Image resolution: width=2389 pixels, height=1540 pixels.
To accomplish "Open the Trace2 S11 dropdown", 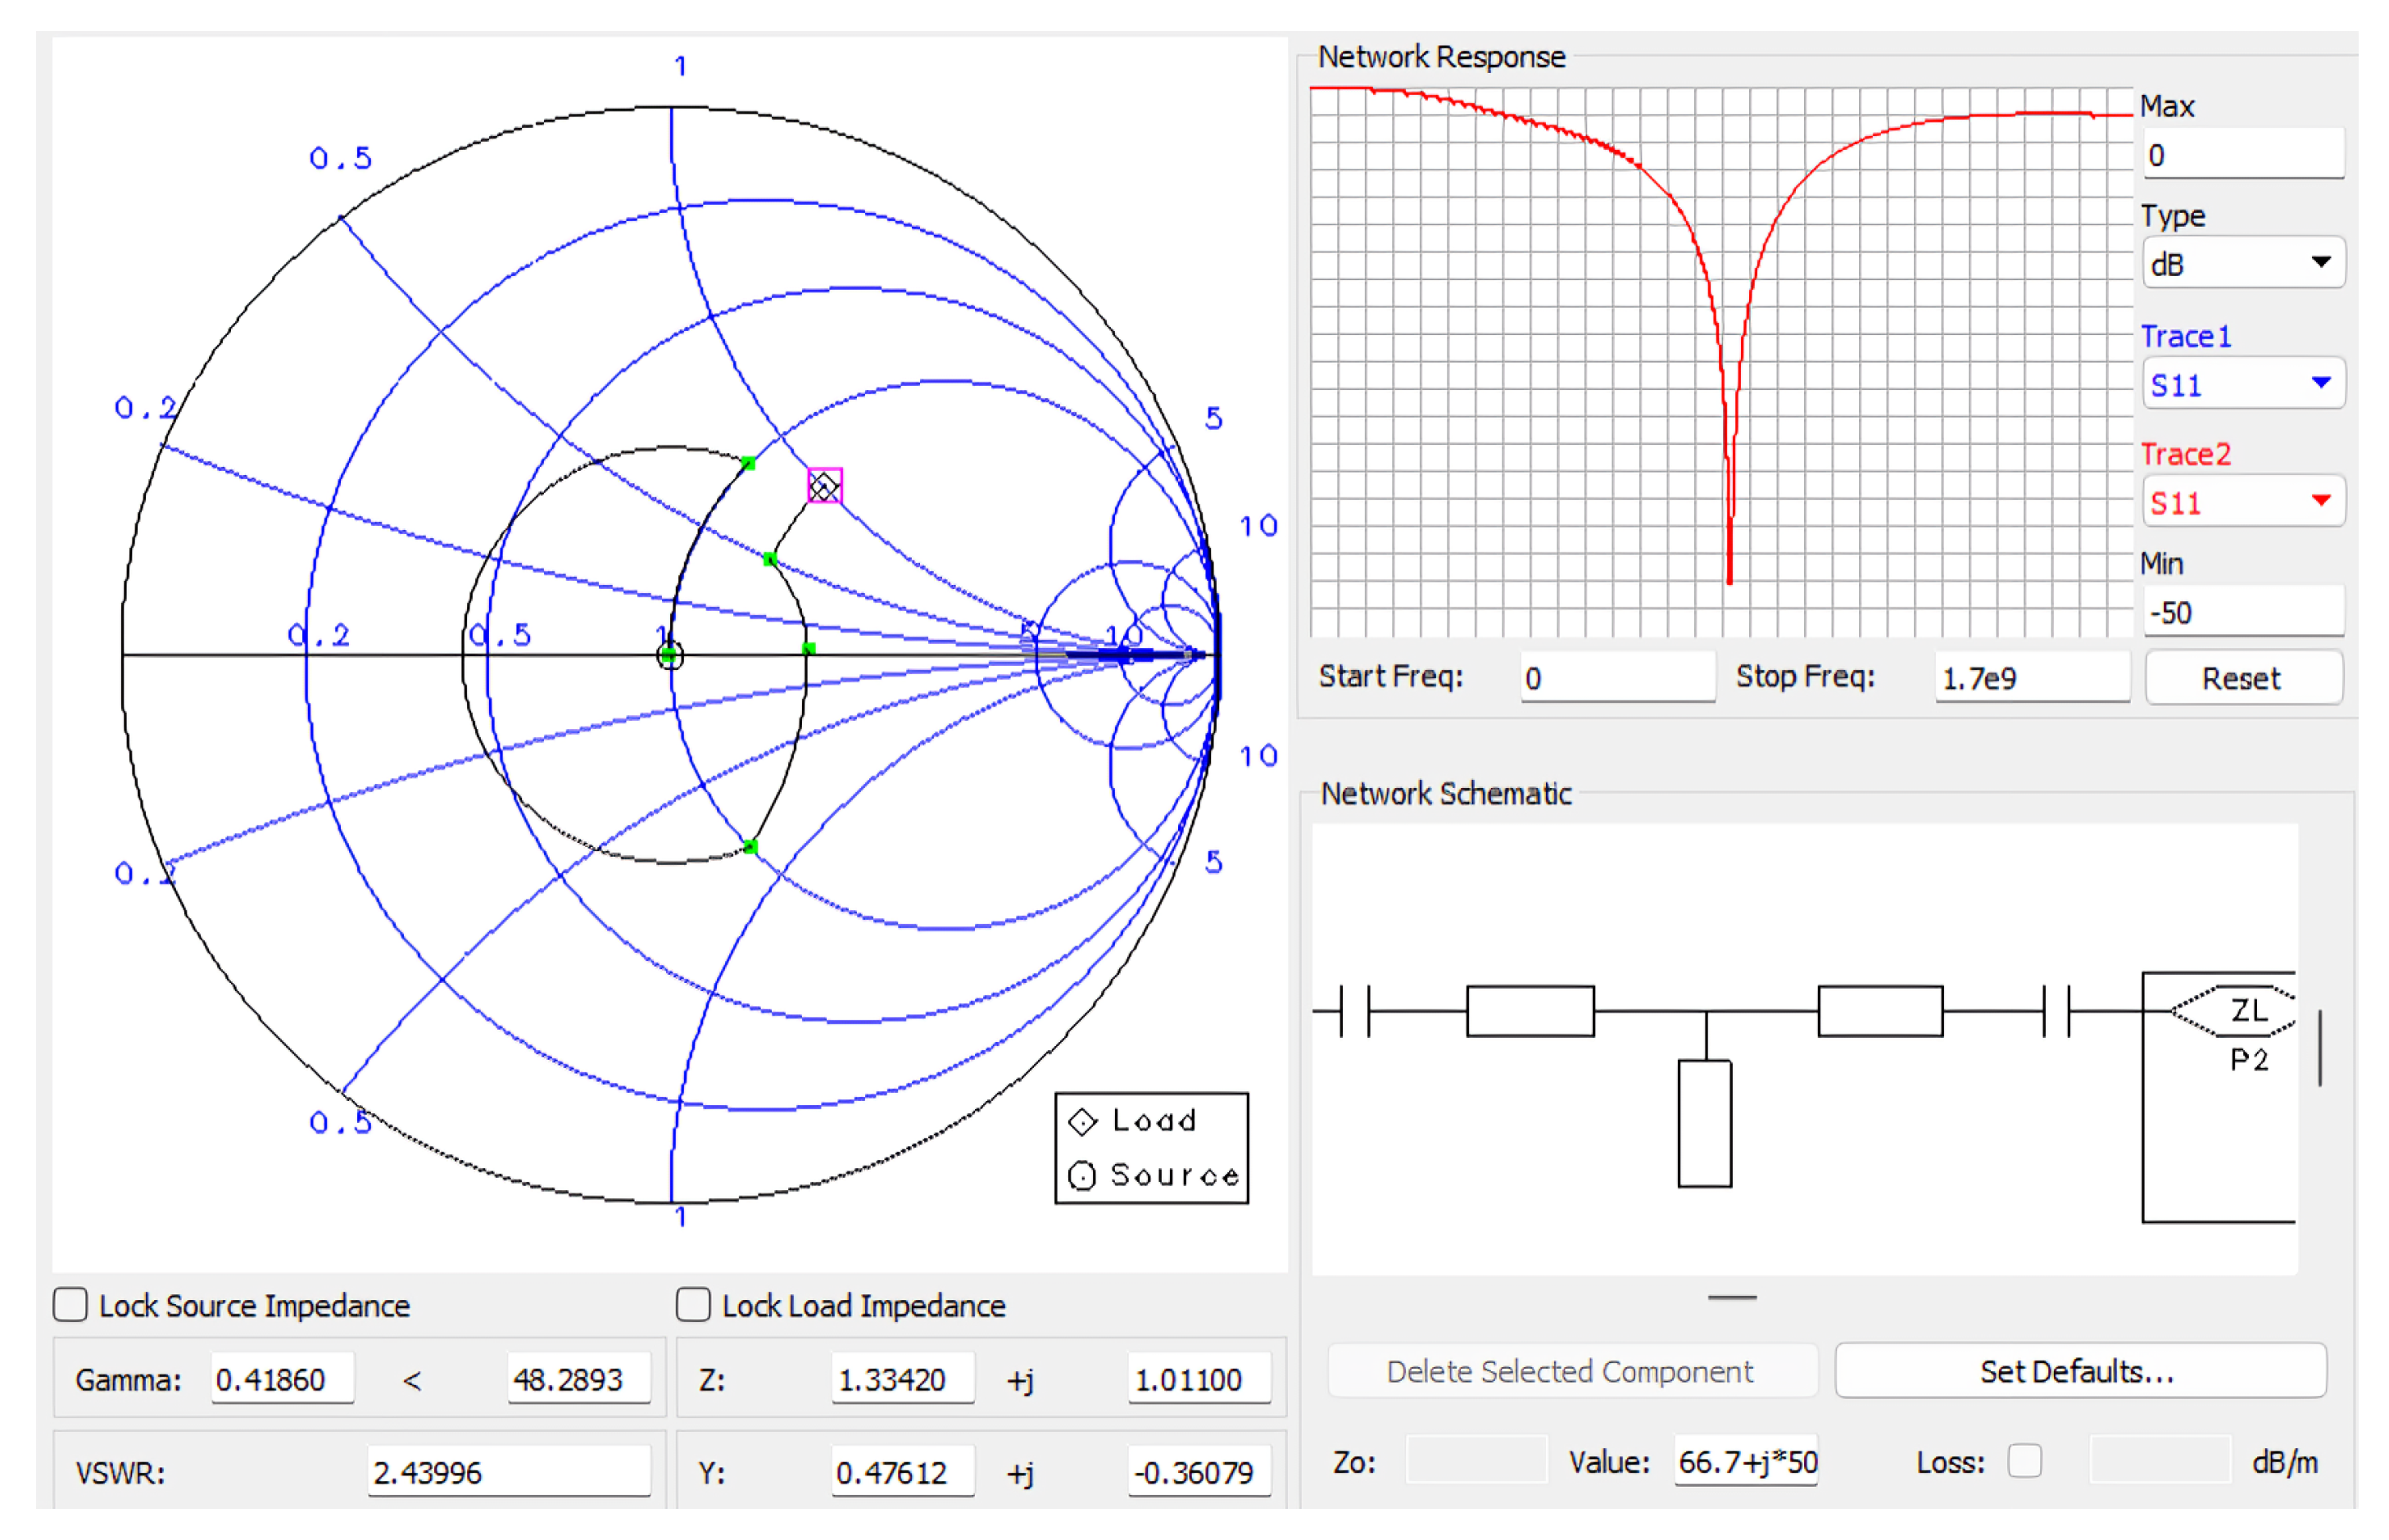I will coord(2243,501).
